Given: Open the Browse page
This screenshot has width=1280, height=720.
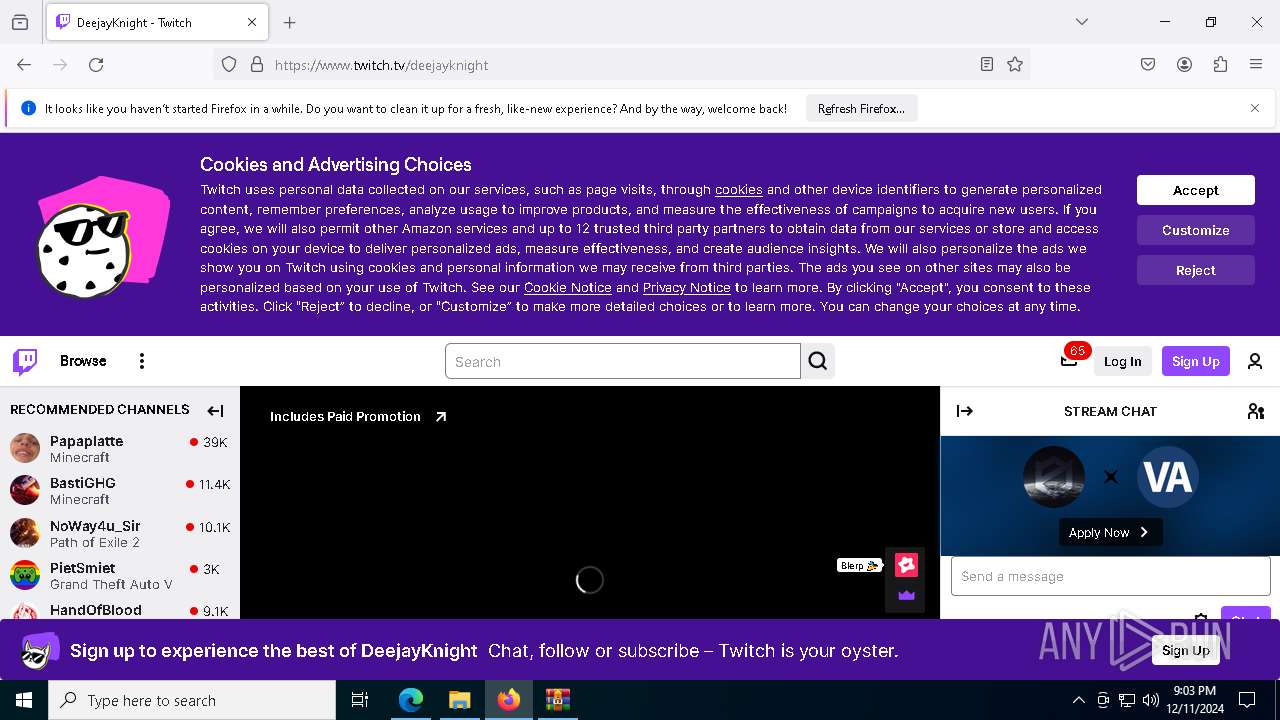Looking at the screenshot, I should (x=83, y=361).
